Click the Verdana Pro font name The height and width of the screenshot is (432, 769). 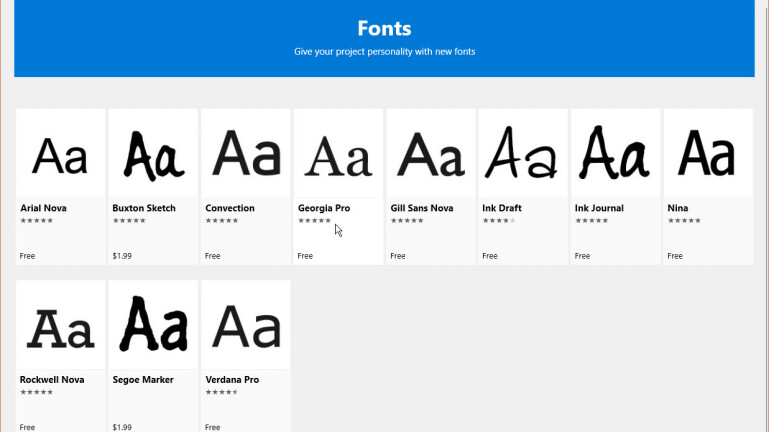click(x=232, y=380)
